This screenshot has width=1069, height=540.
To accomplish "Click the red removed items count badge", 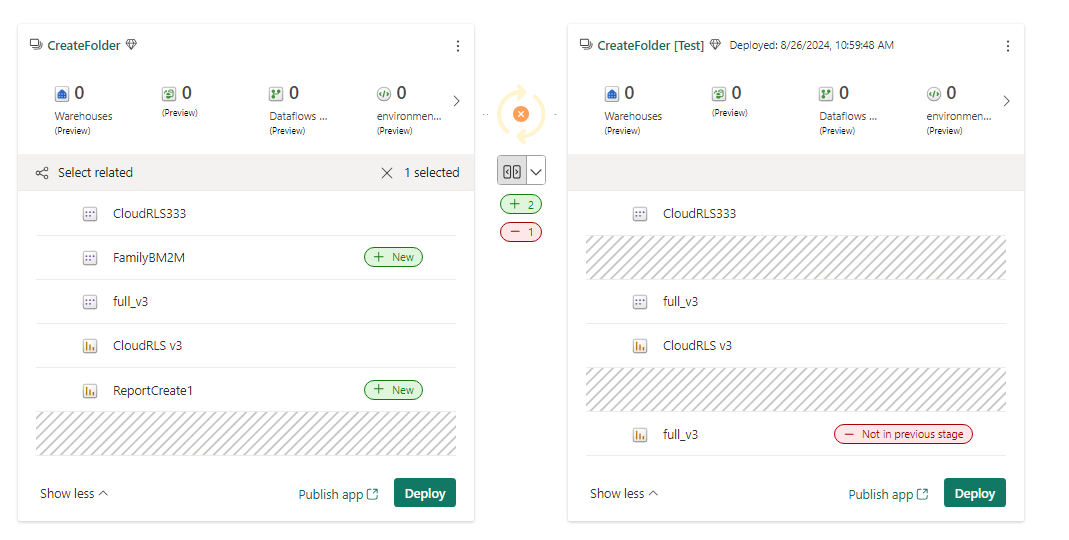I will pos(521,232).
